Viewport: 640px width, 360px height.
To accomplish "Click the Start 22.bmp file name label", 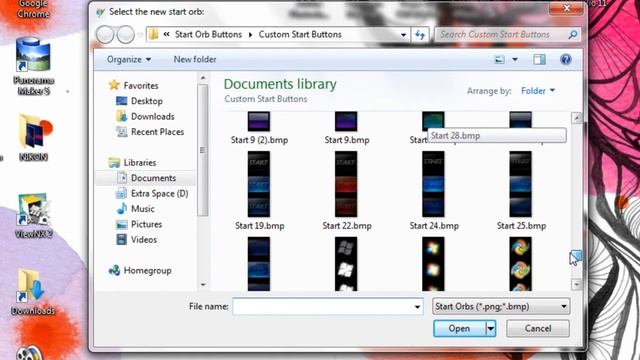I will 347,226.
